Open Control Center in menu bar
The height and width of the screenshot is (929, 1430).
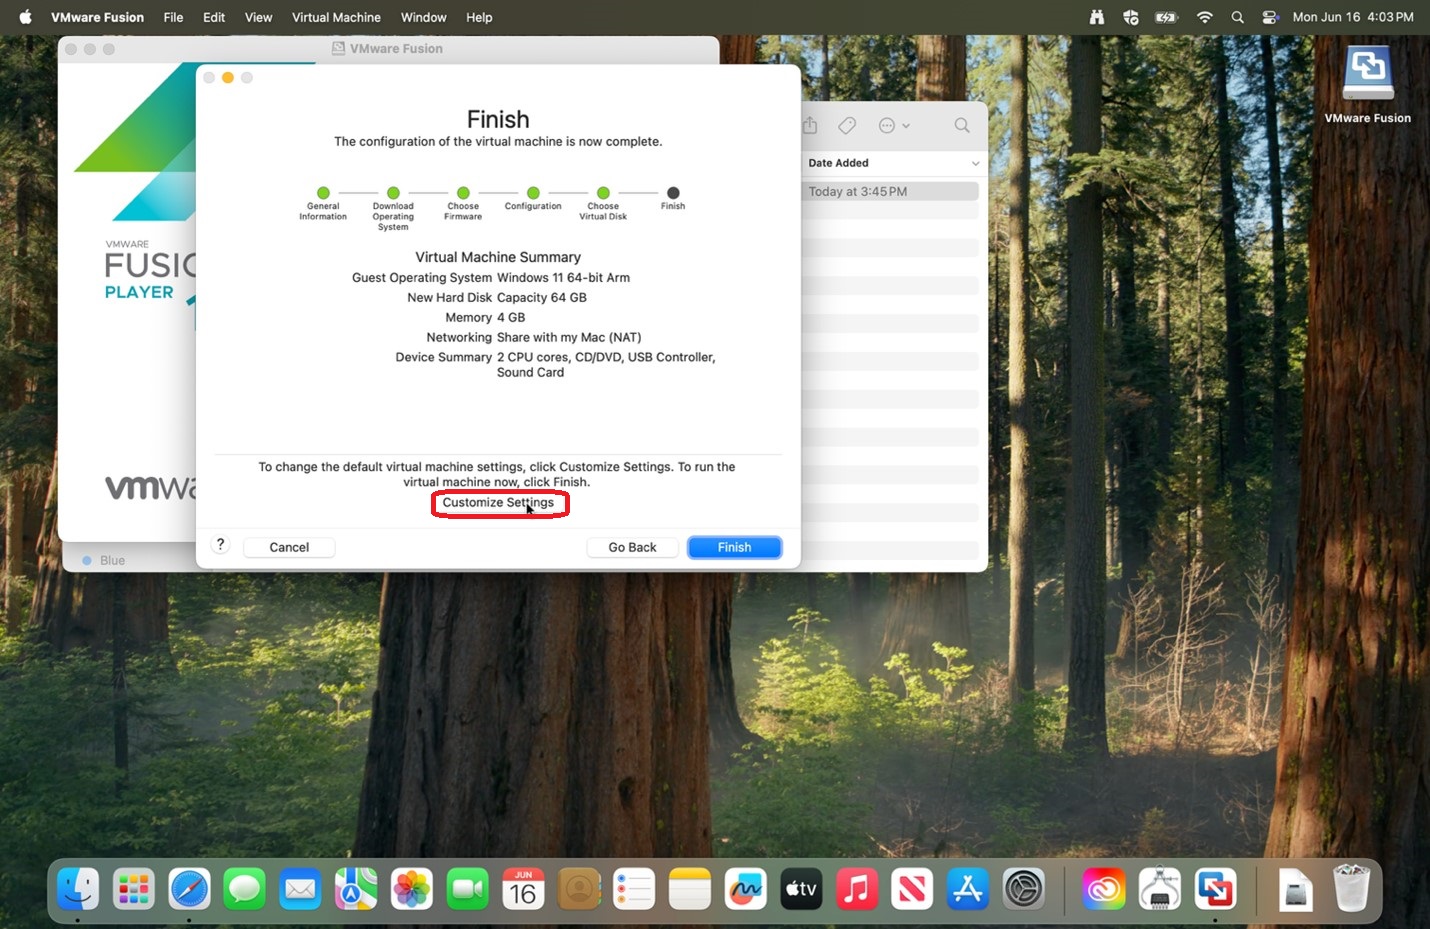click(x=1270, y=17)
